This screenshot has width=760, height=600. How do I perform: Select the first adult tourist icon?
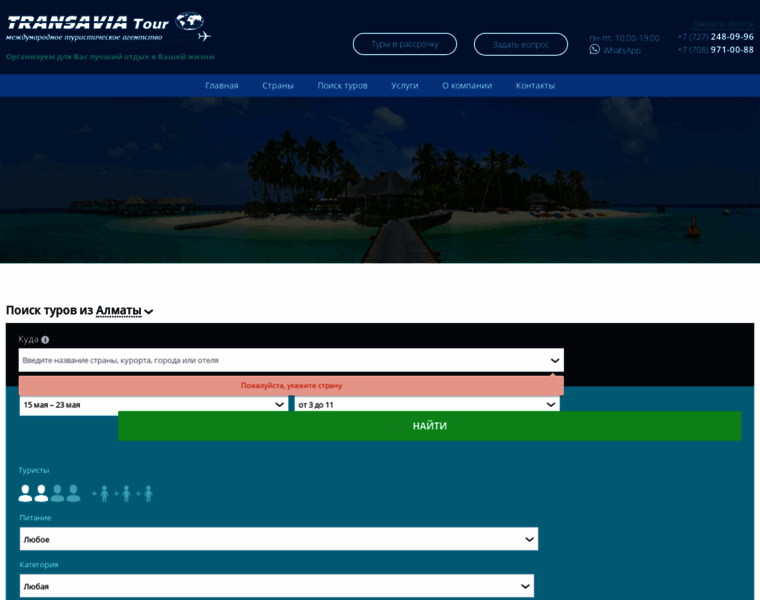tap(25, 493)
